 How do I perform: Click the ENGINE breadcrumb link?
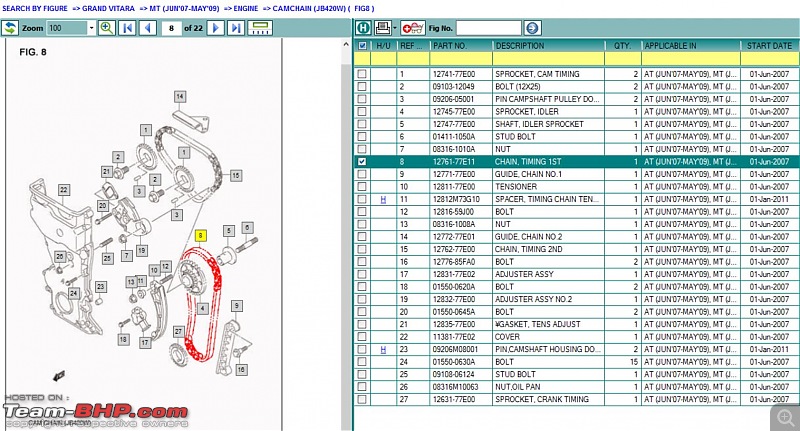[x=246, y=8]
